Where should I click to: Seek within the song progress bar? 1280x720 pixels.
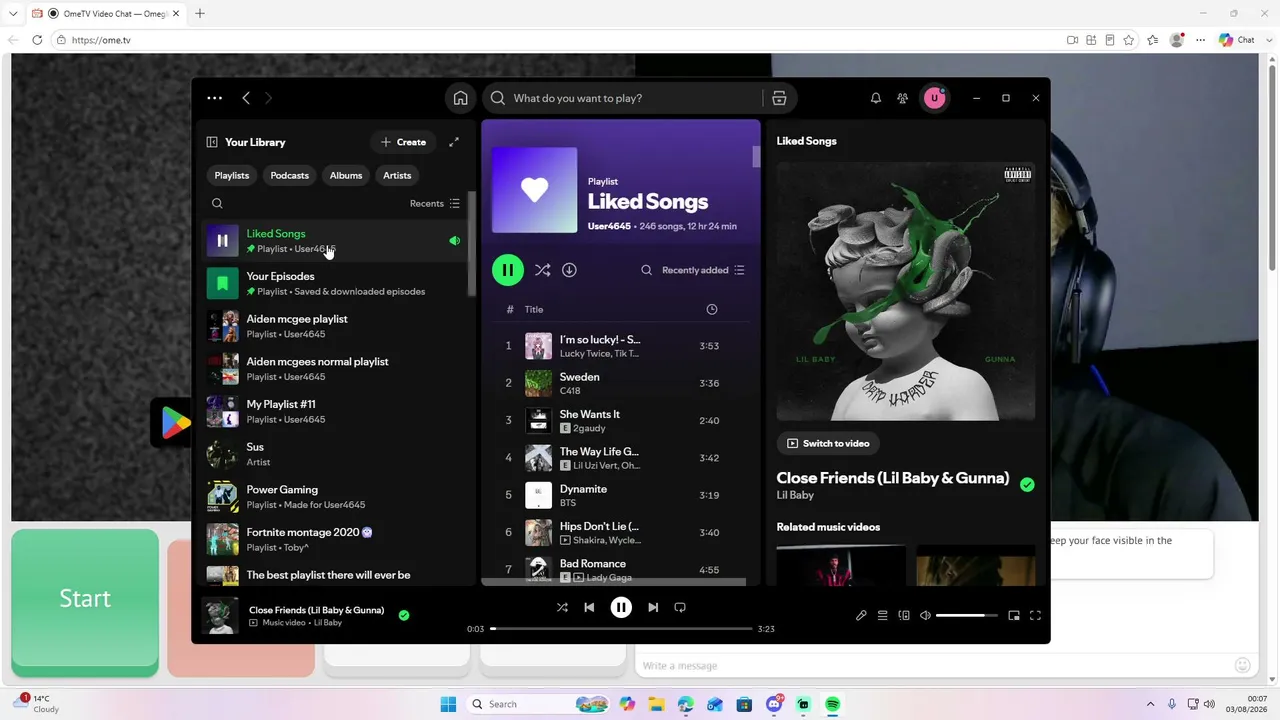(621, 628)
